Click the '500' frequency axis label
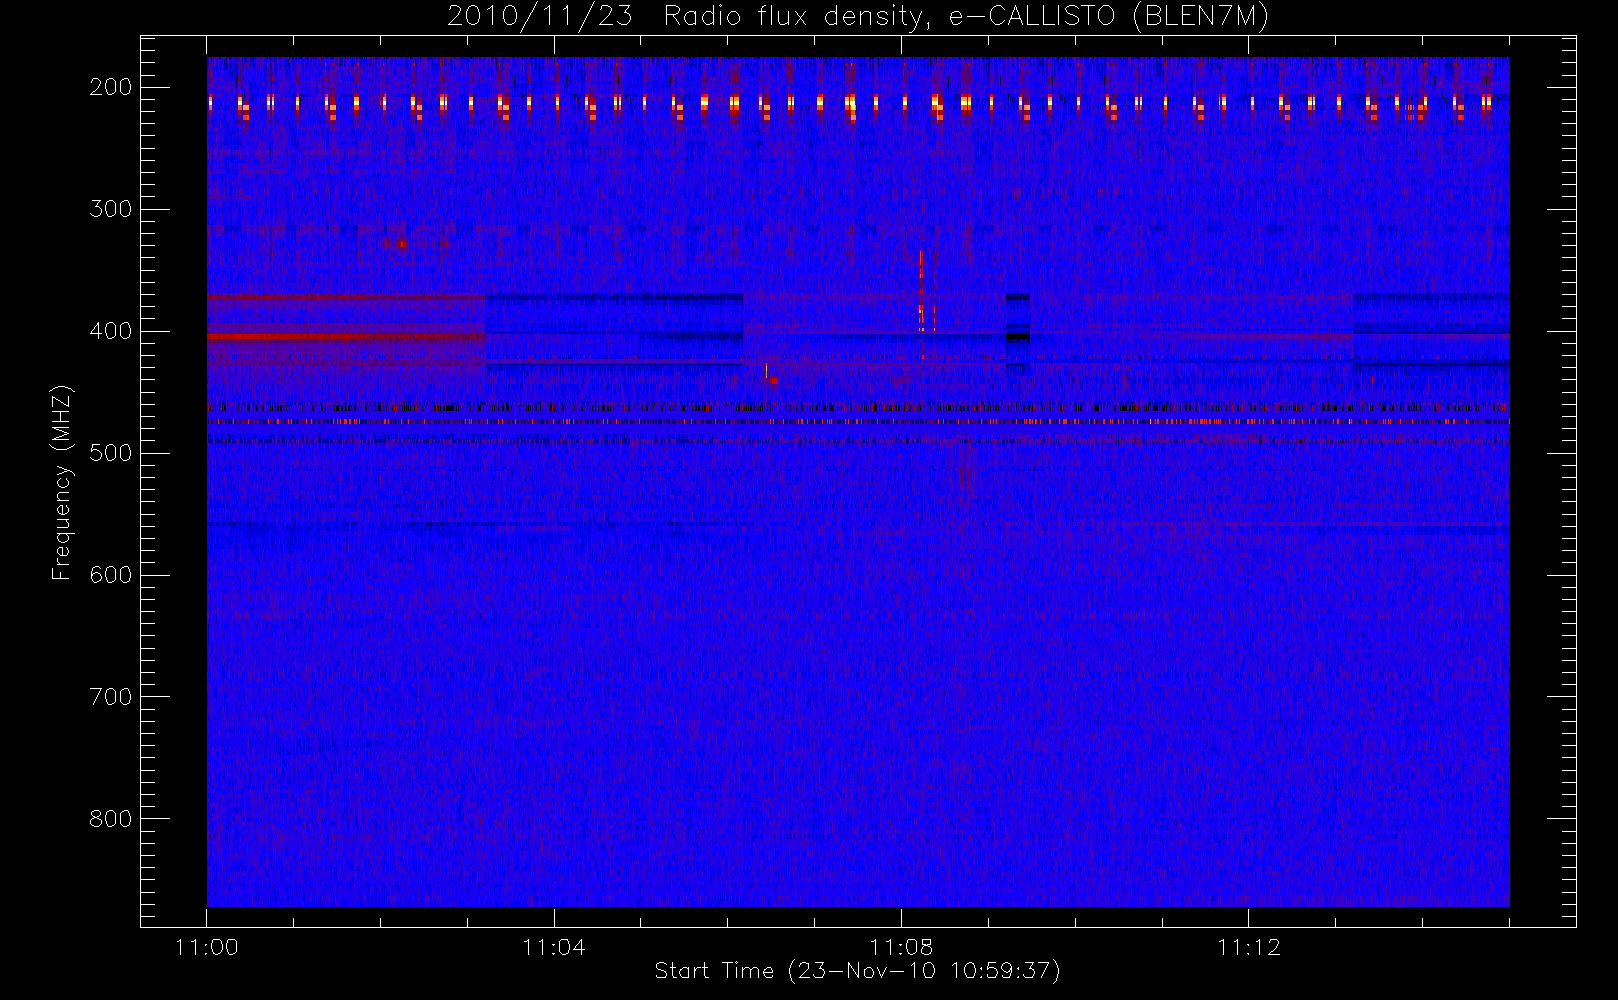 [x=111, y=453]
